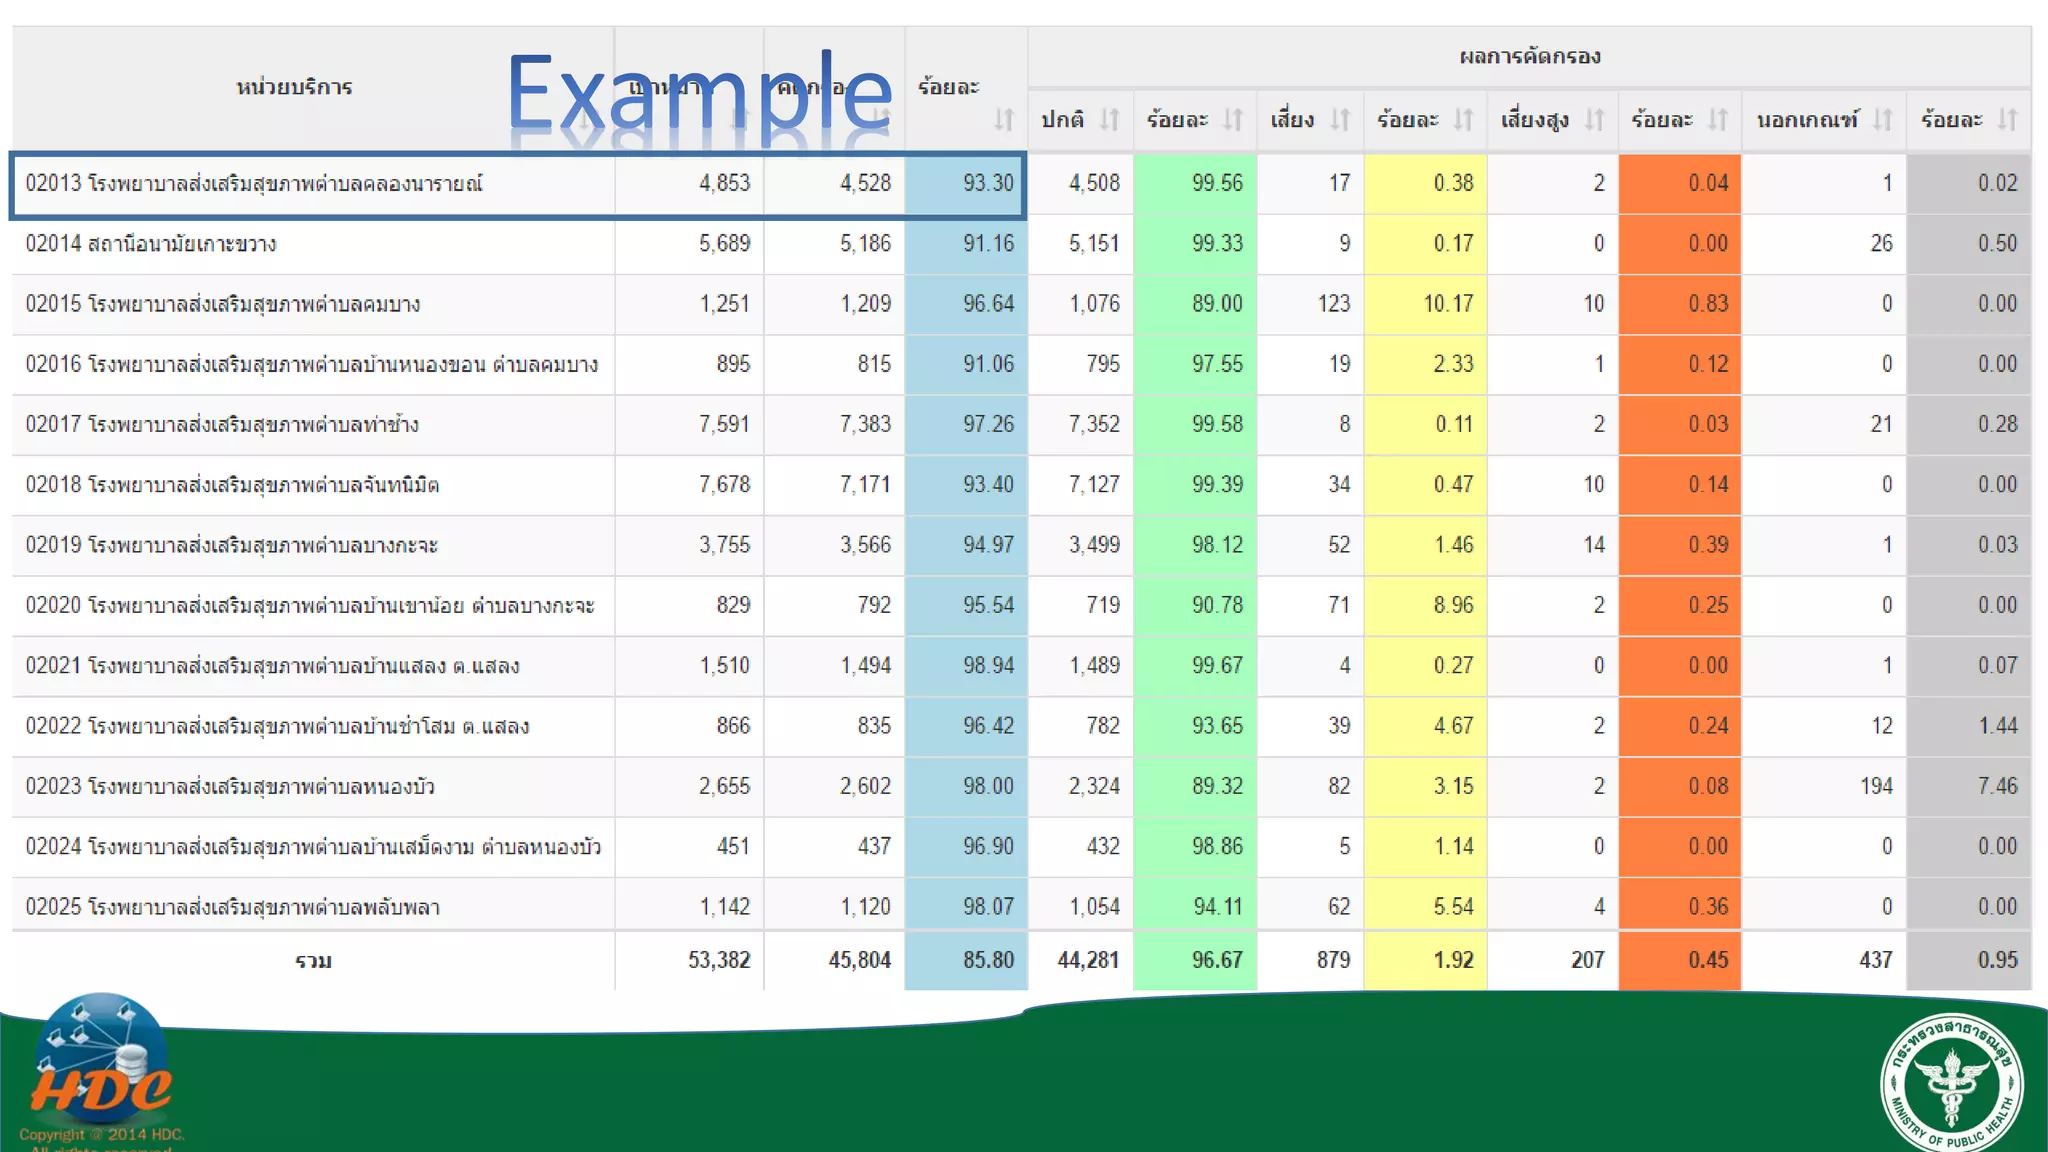Viewport: 2048px width, 1152px height.
Task: Sort by the เสี่ยง column arrows
Action: [1340, 120]
